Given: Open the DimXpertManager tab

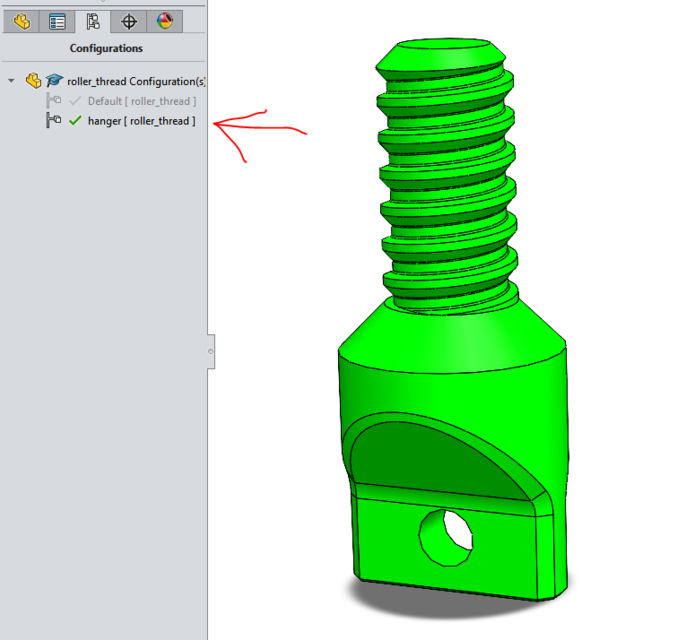Looking at the screenshot, I should (129, 21).
